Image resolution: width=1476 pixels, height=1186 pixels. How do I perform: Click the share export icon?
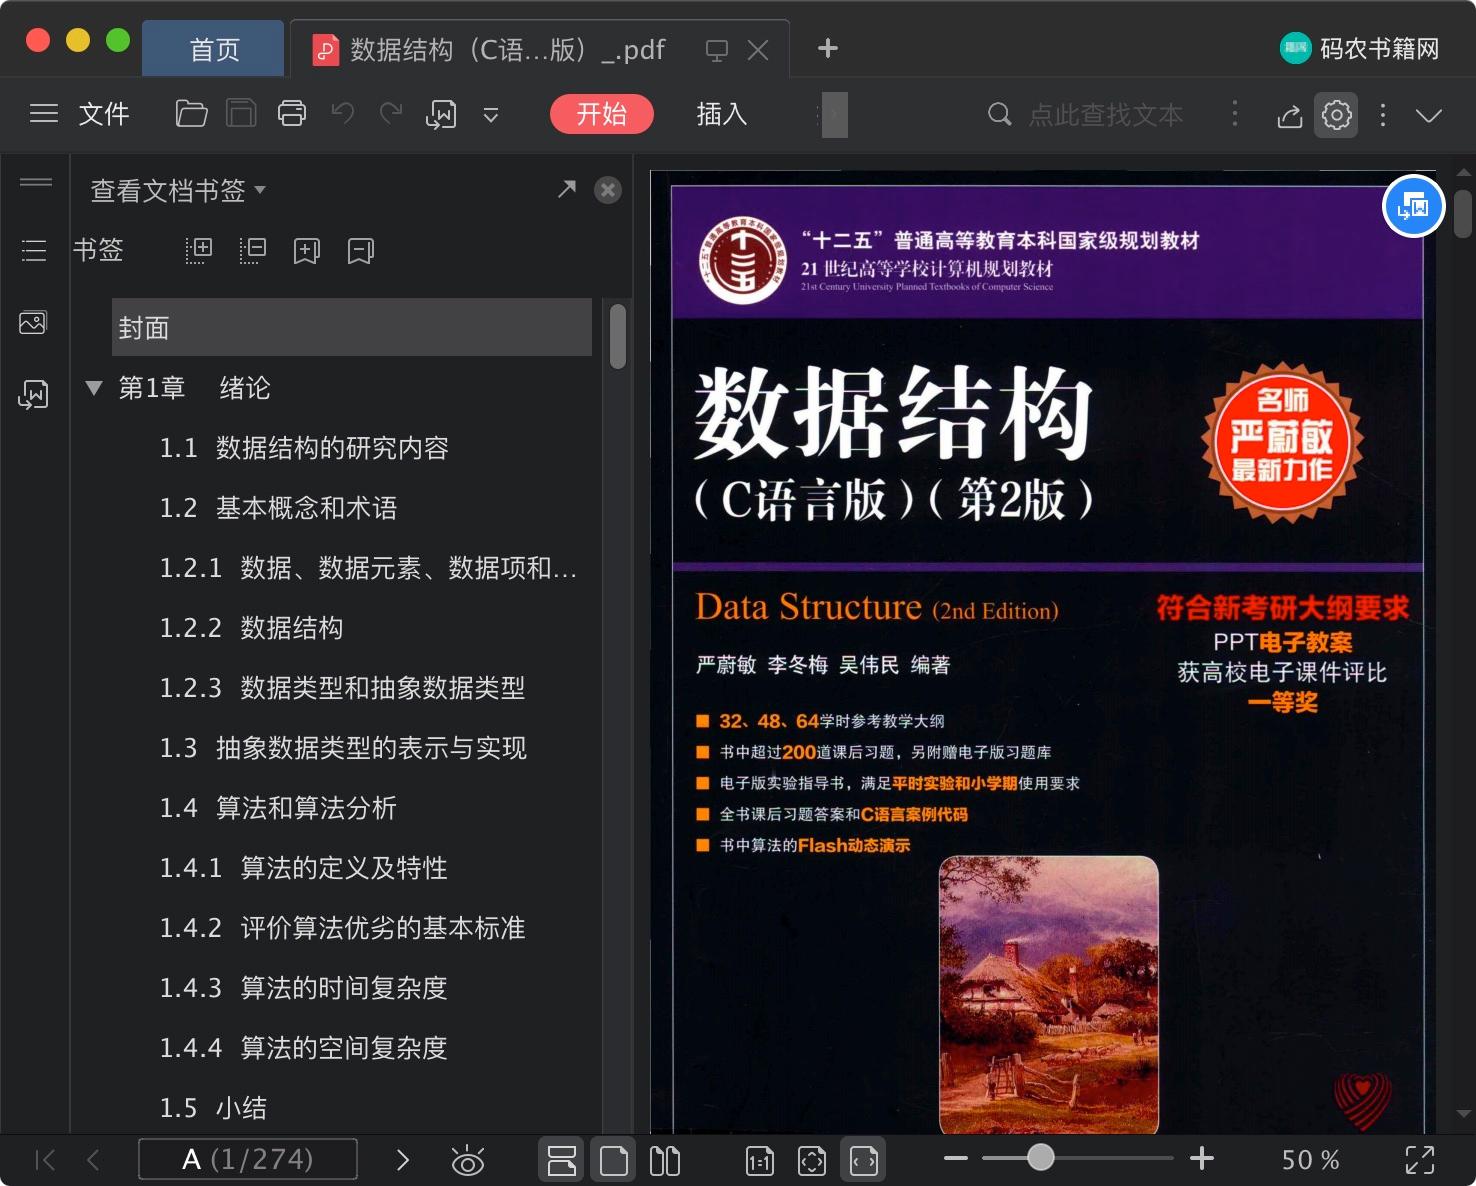pos(1290,116)
